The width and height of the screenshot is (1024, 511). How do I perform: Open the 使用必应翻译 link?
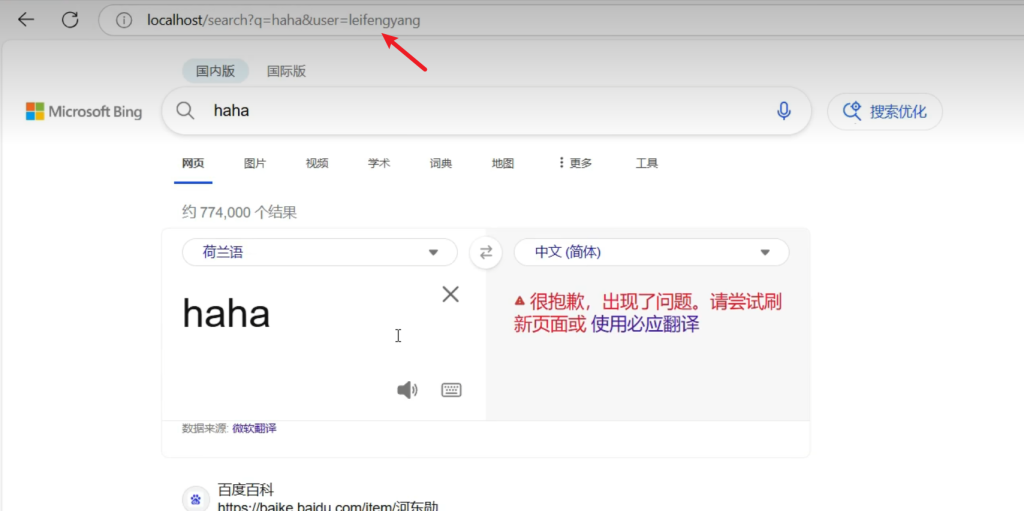click(x=645, y=324)
